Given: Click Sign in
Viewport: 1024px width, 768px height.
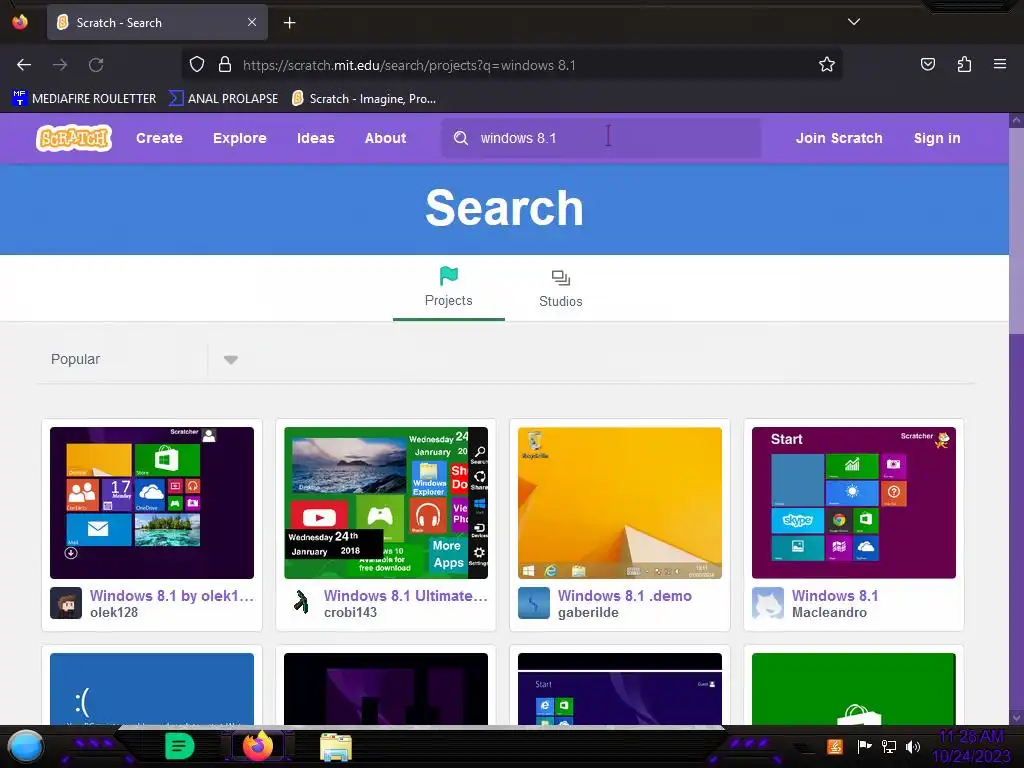Looking at the screenshot, I should (937, 138).
